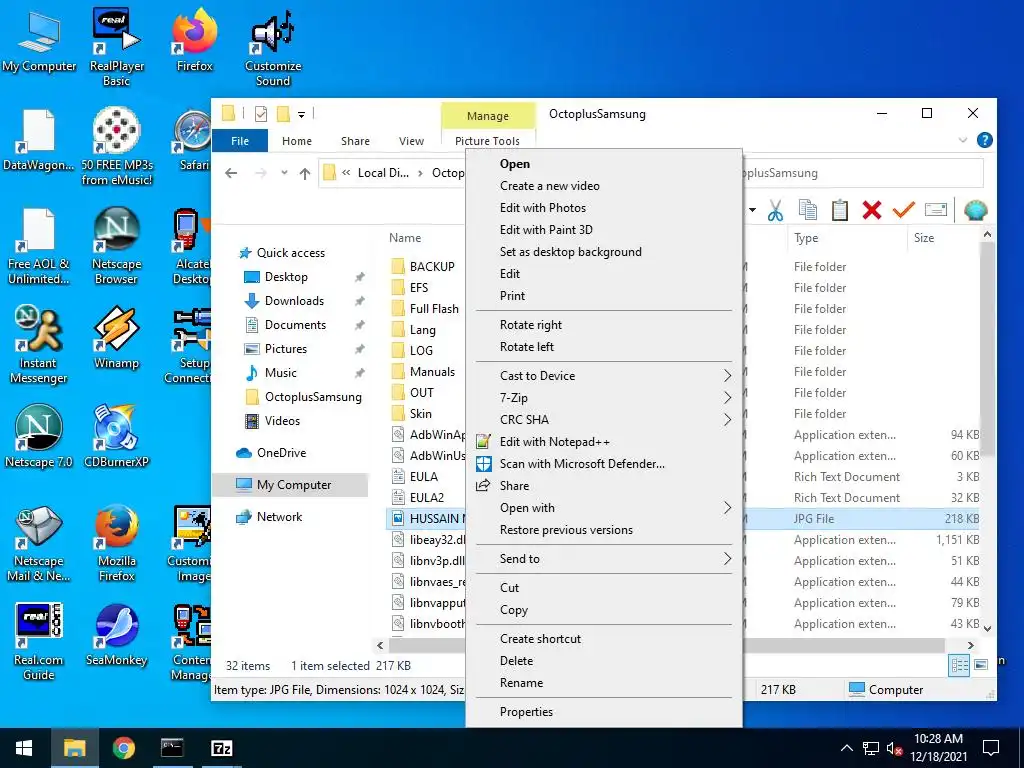Open recent locations dropdown next to Forward

[x=284, y=173]
